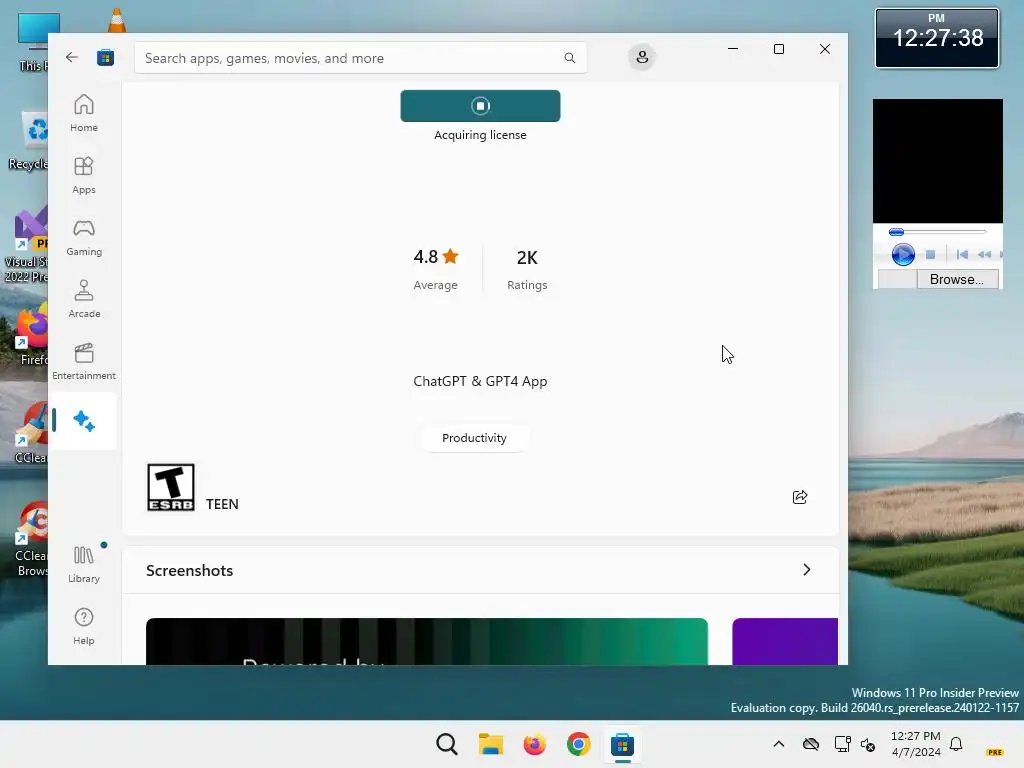Viewport: 1024px width, 768px height.
Task: Expand Screenshots with the chevron arrow
Action: (807, 569)
